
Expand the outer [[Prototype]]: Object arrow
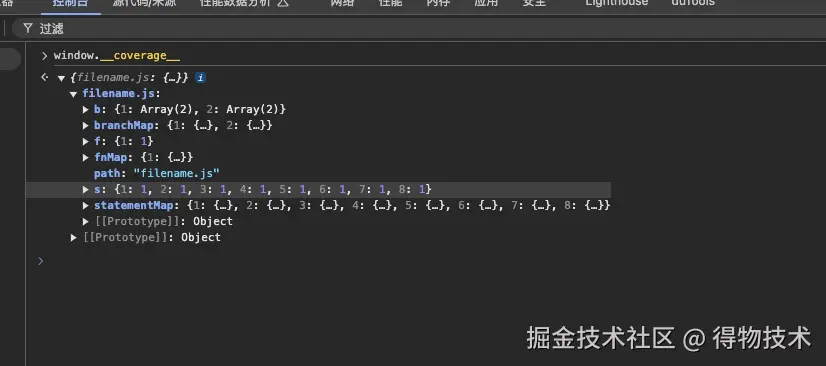point(74,238)
